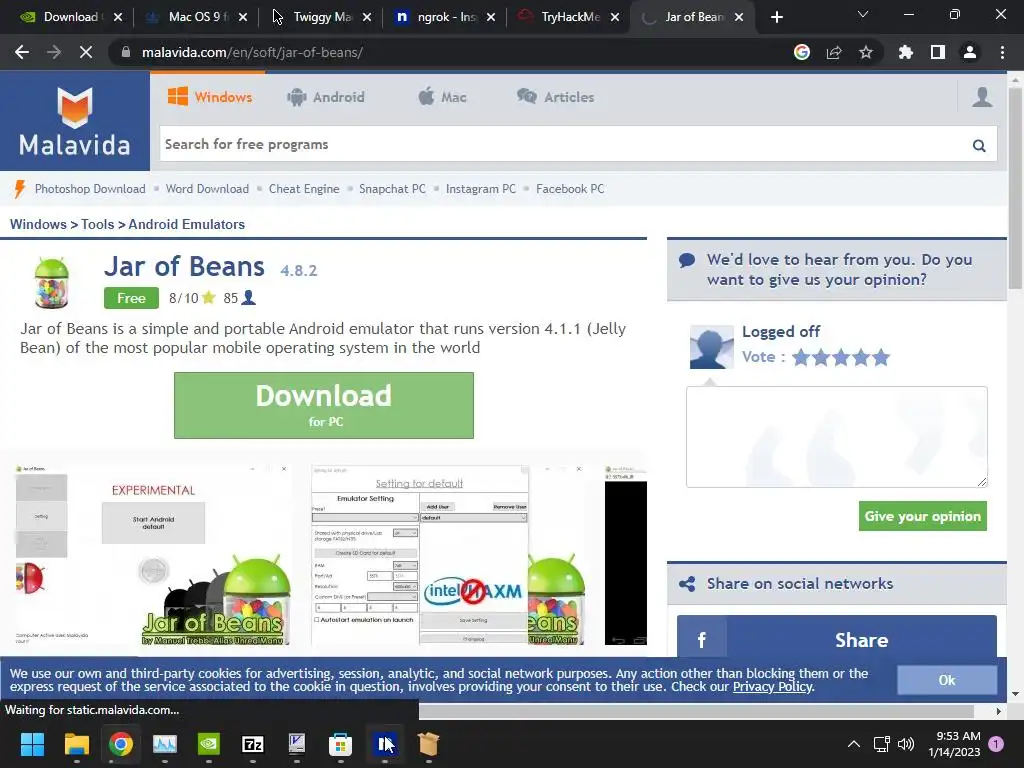Select the third vote star
Image resolution: width=1024 pixels, height=768 pixels.
point(841,357)
